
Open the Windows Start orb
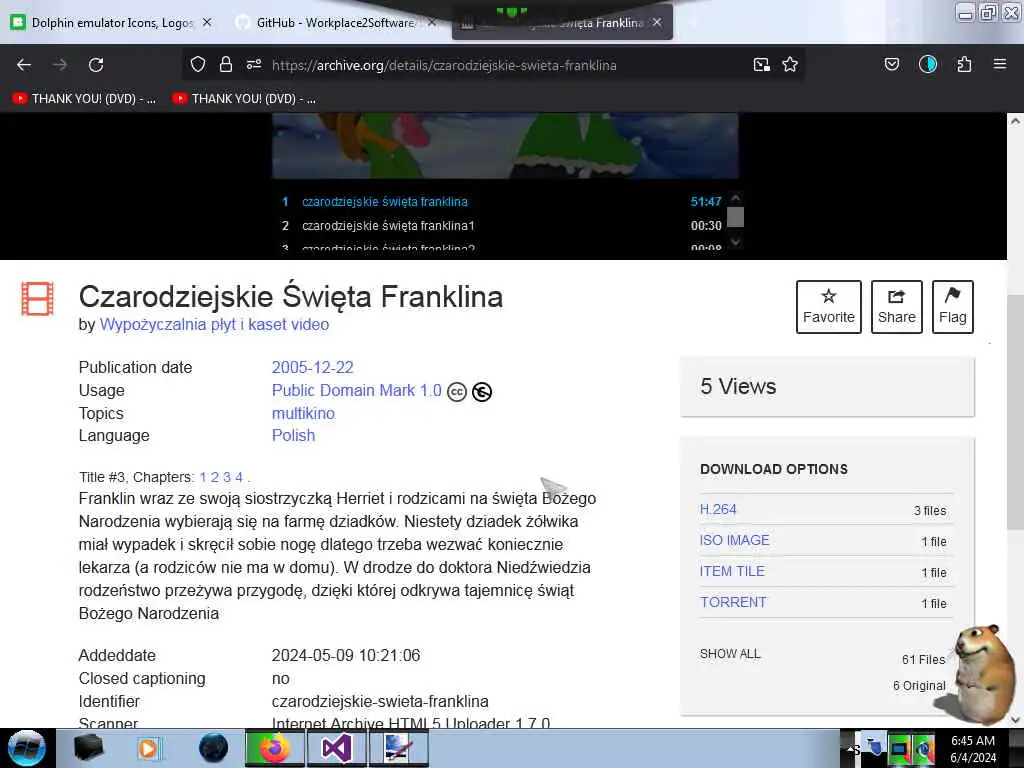tap(27, 748)
